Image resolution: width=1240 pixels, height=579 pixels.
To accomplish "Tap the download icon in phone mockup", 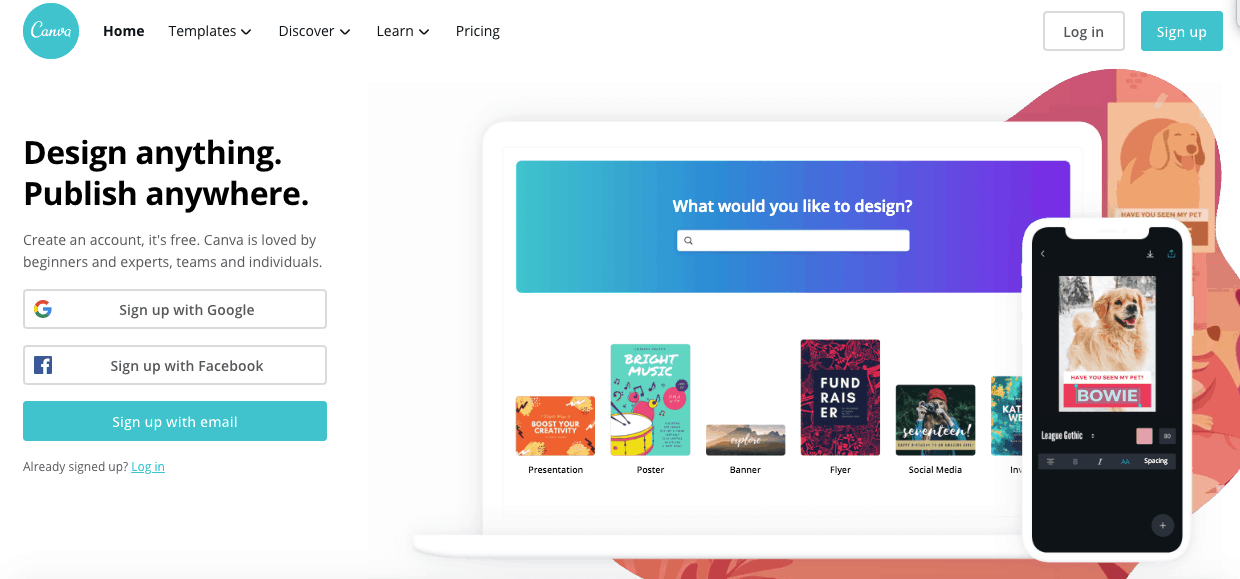I will [x=1150, y=254].
